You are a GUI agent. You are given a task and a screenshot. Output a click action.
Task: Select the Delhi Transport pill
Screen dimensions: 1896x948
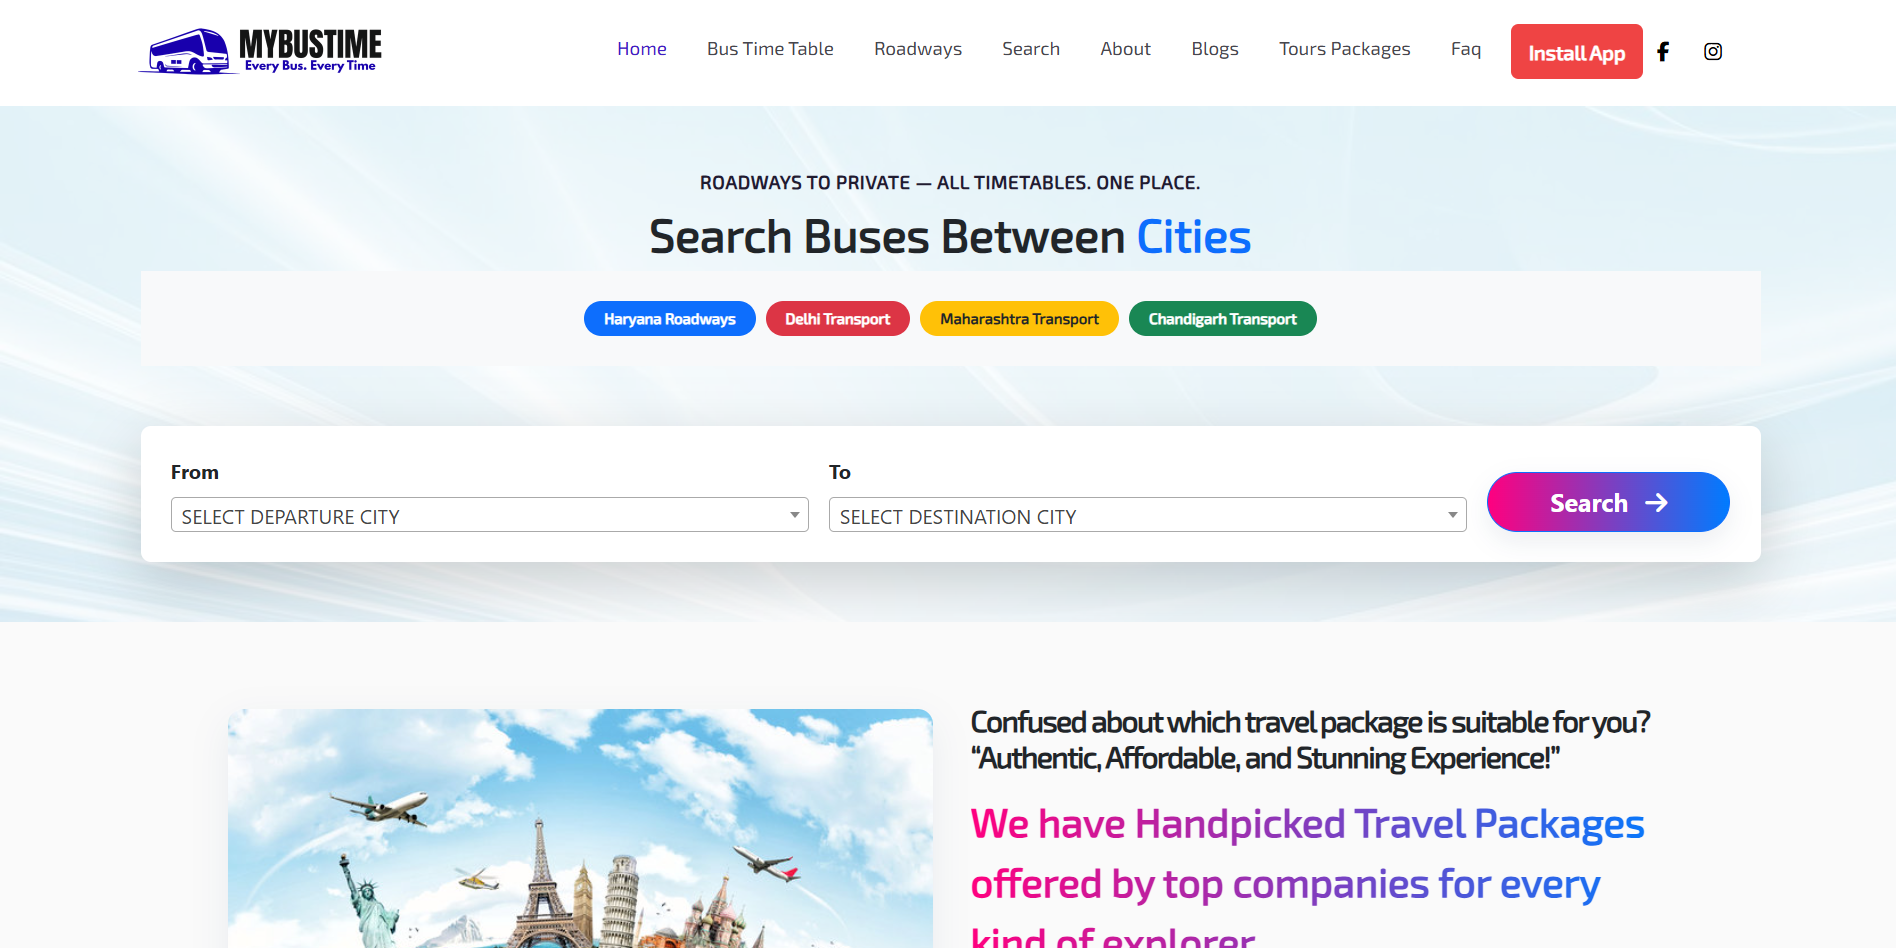tap(838, 319)
